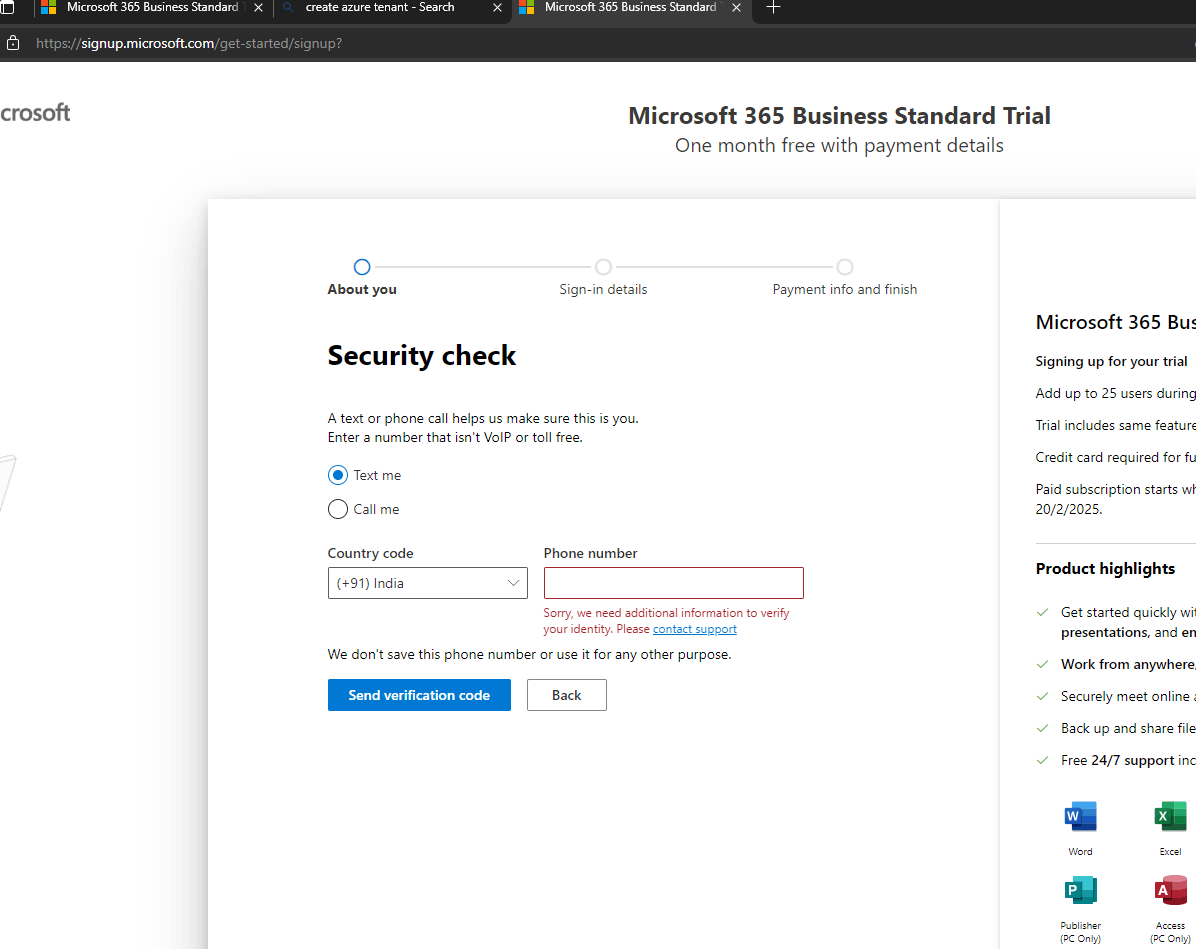Click the Microsoft logo text at top left
Viewport: 1196px width, 949px height.
coord(35,113)
